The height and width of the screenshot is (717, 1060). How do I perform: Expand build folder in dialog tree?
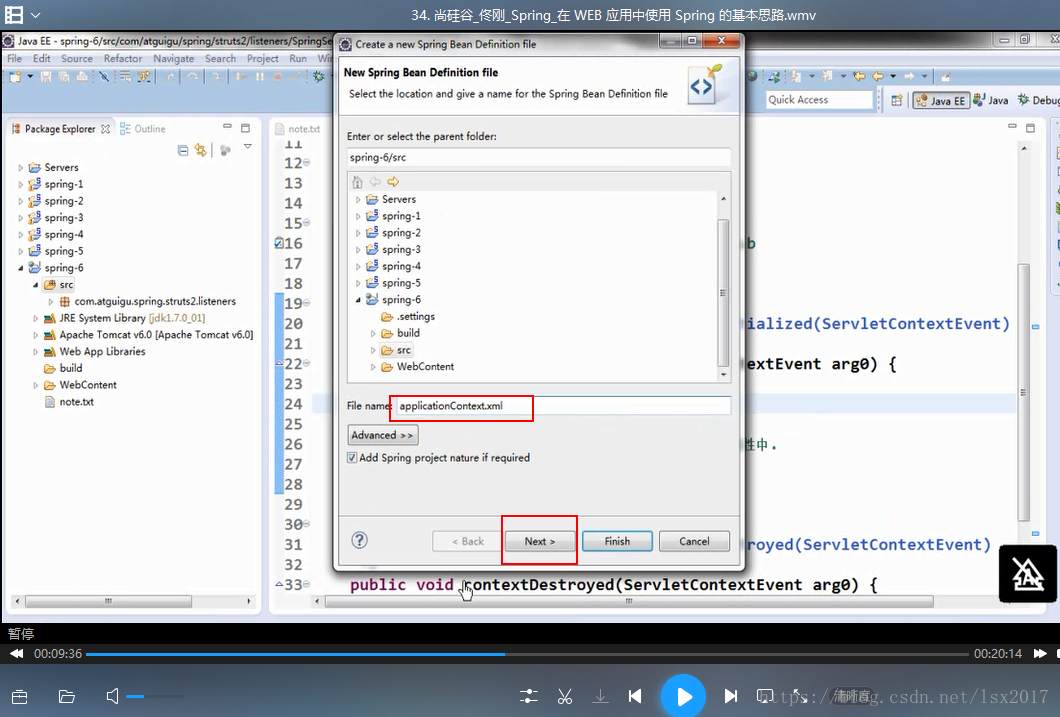373,333
